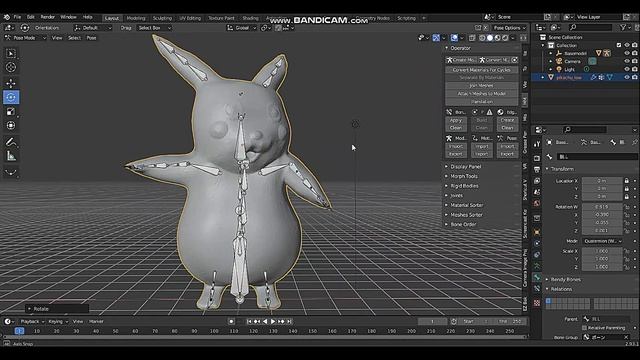Image resolution: width=640 pixels, height=360 pixels.
Task: Switch to the UV Editing workspace tab
Action: [190, 18]
